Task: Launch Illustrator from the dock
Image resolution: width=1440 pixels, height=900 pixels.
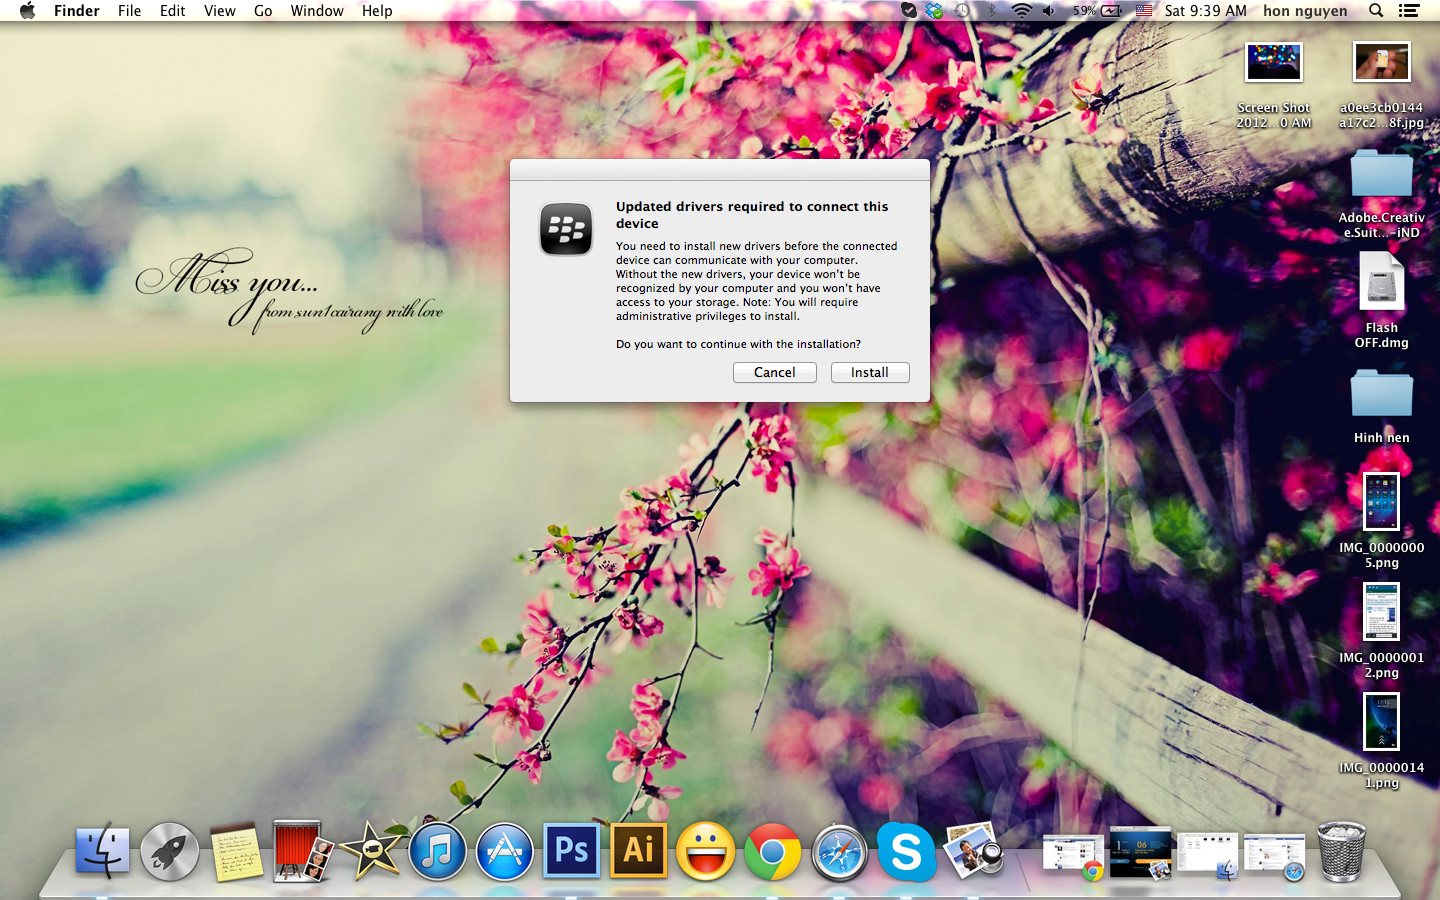Action: [x=638, y=851]
